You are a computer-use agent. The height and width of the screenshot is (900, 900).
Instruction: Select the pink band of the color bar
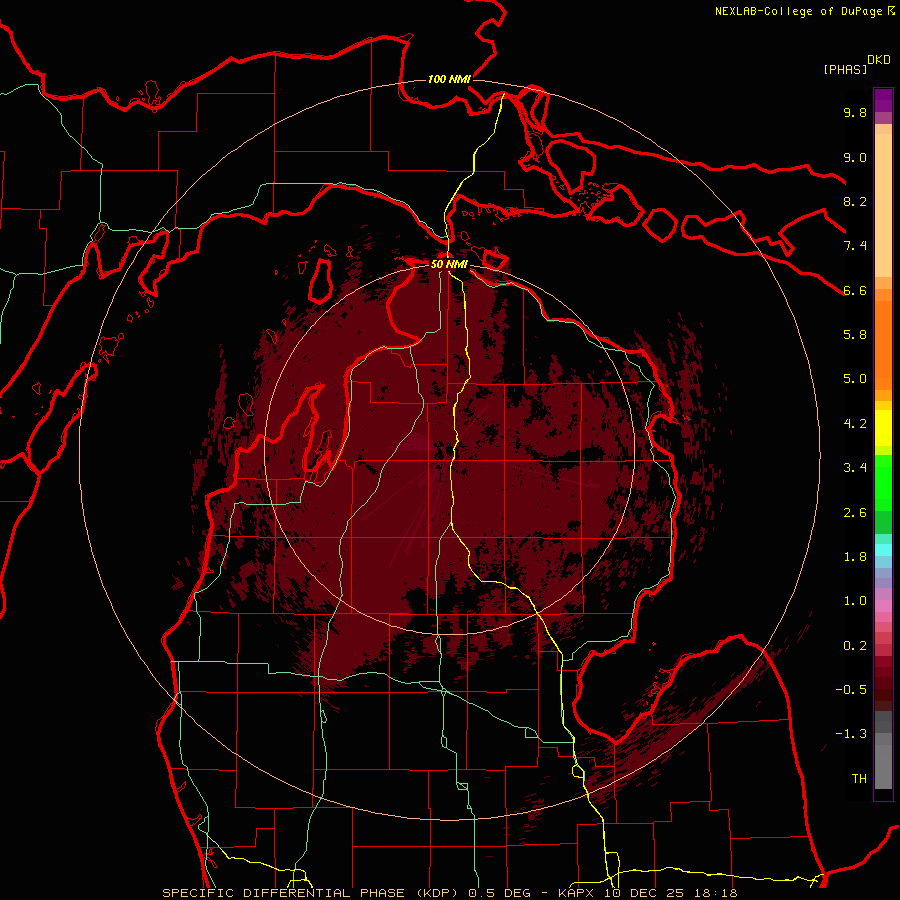pos(883,606)
